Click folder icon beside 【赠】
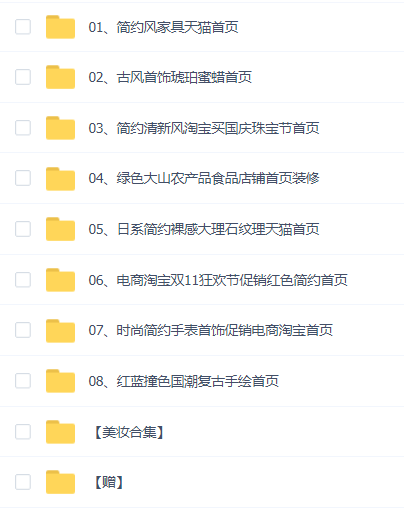This screenshot has height=515, width=404. tap(60, 482)
